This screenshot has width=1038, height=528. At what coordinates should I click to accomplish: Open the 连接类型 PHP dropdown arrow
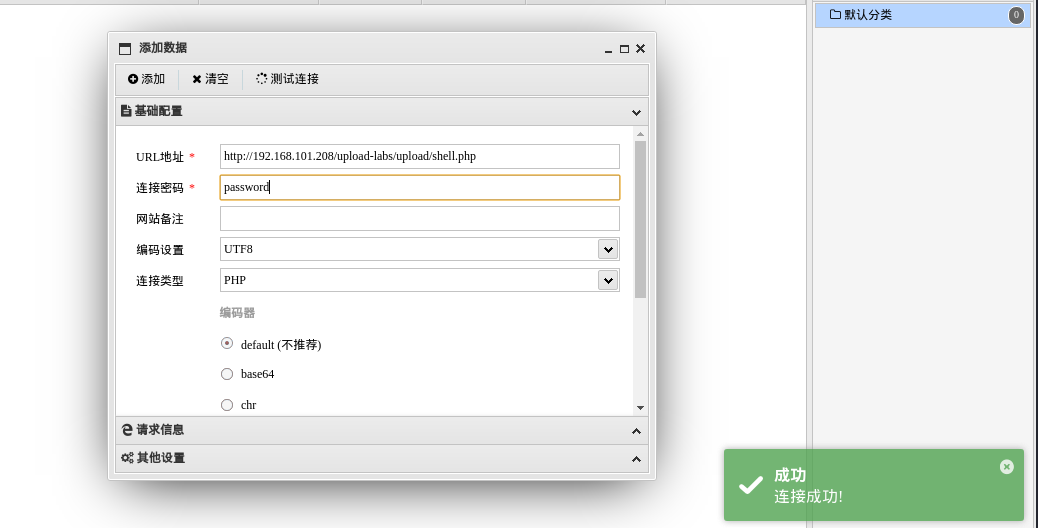click(x=608, y=280)
